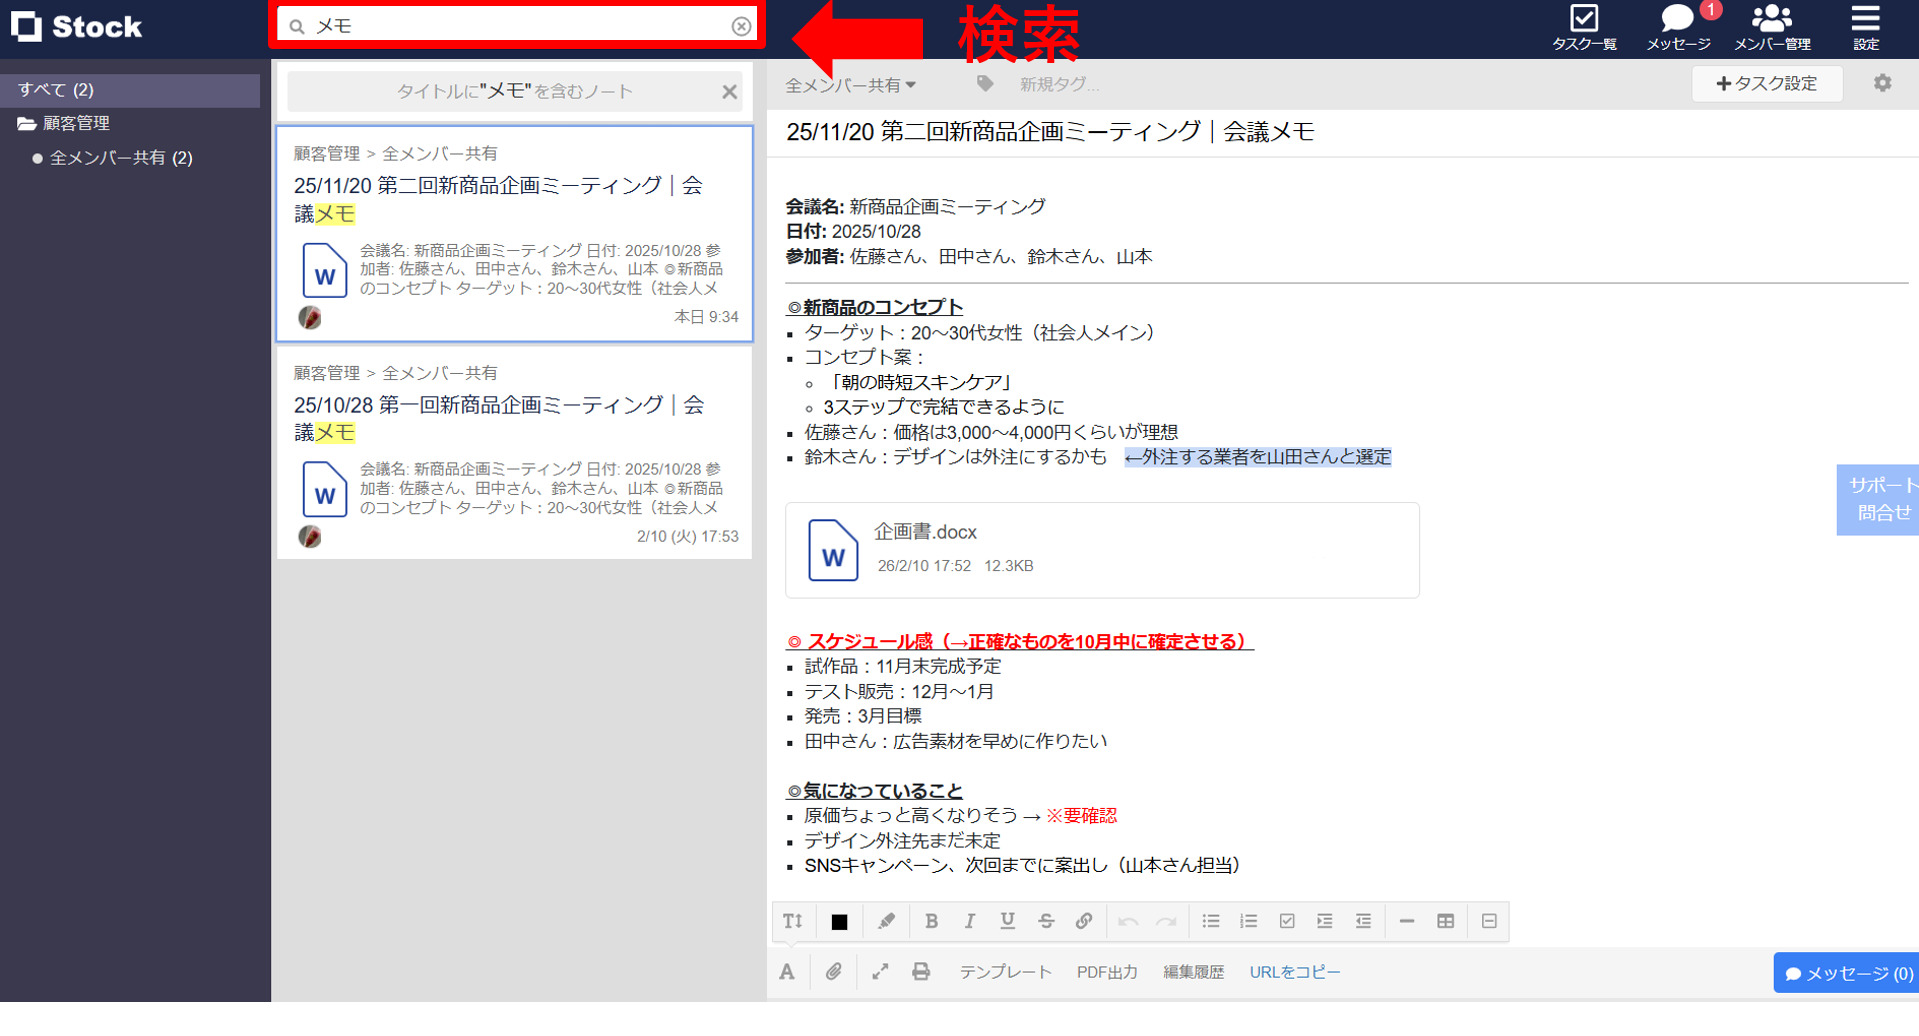
Task: Open the text size (T) dropdown
Action: (793, 921)
